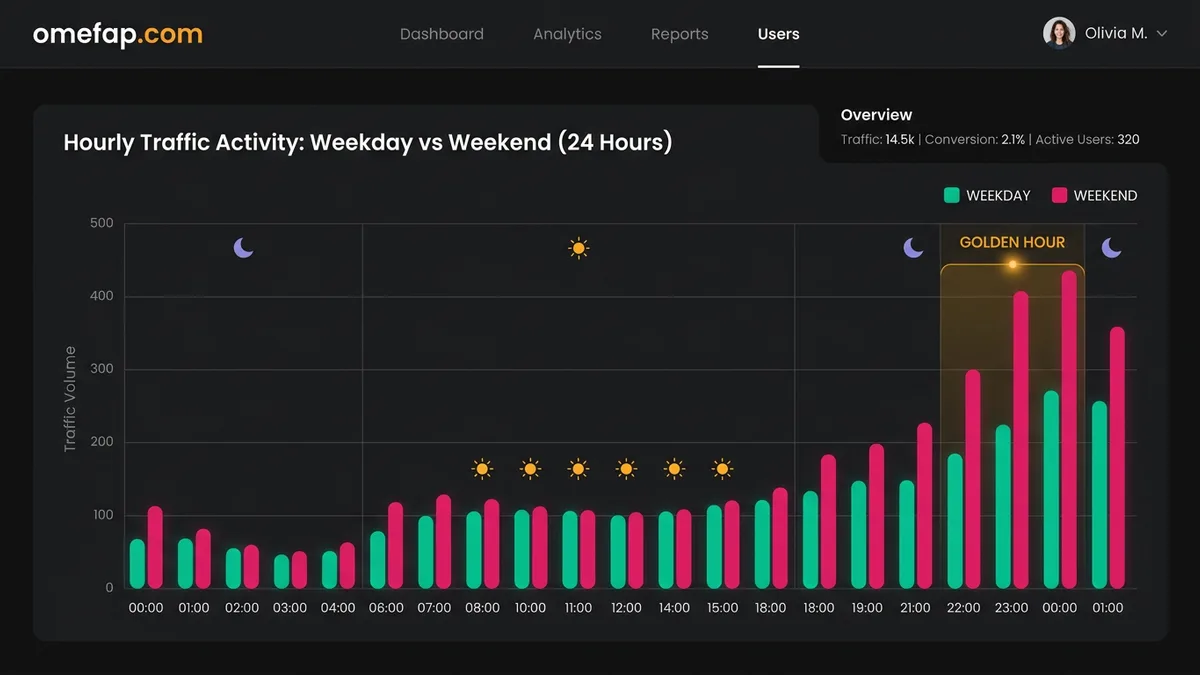Click the 03:00 weekday bar
The image size is (1200, 675).
tap(282, 572)
